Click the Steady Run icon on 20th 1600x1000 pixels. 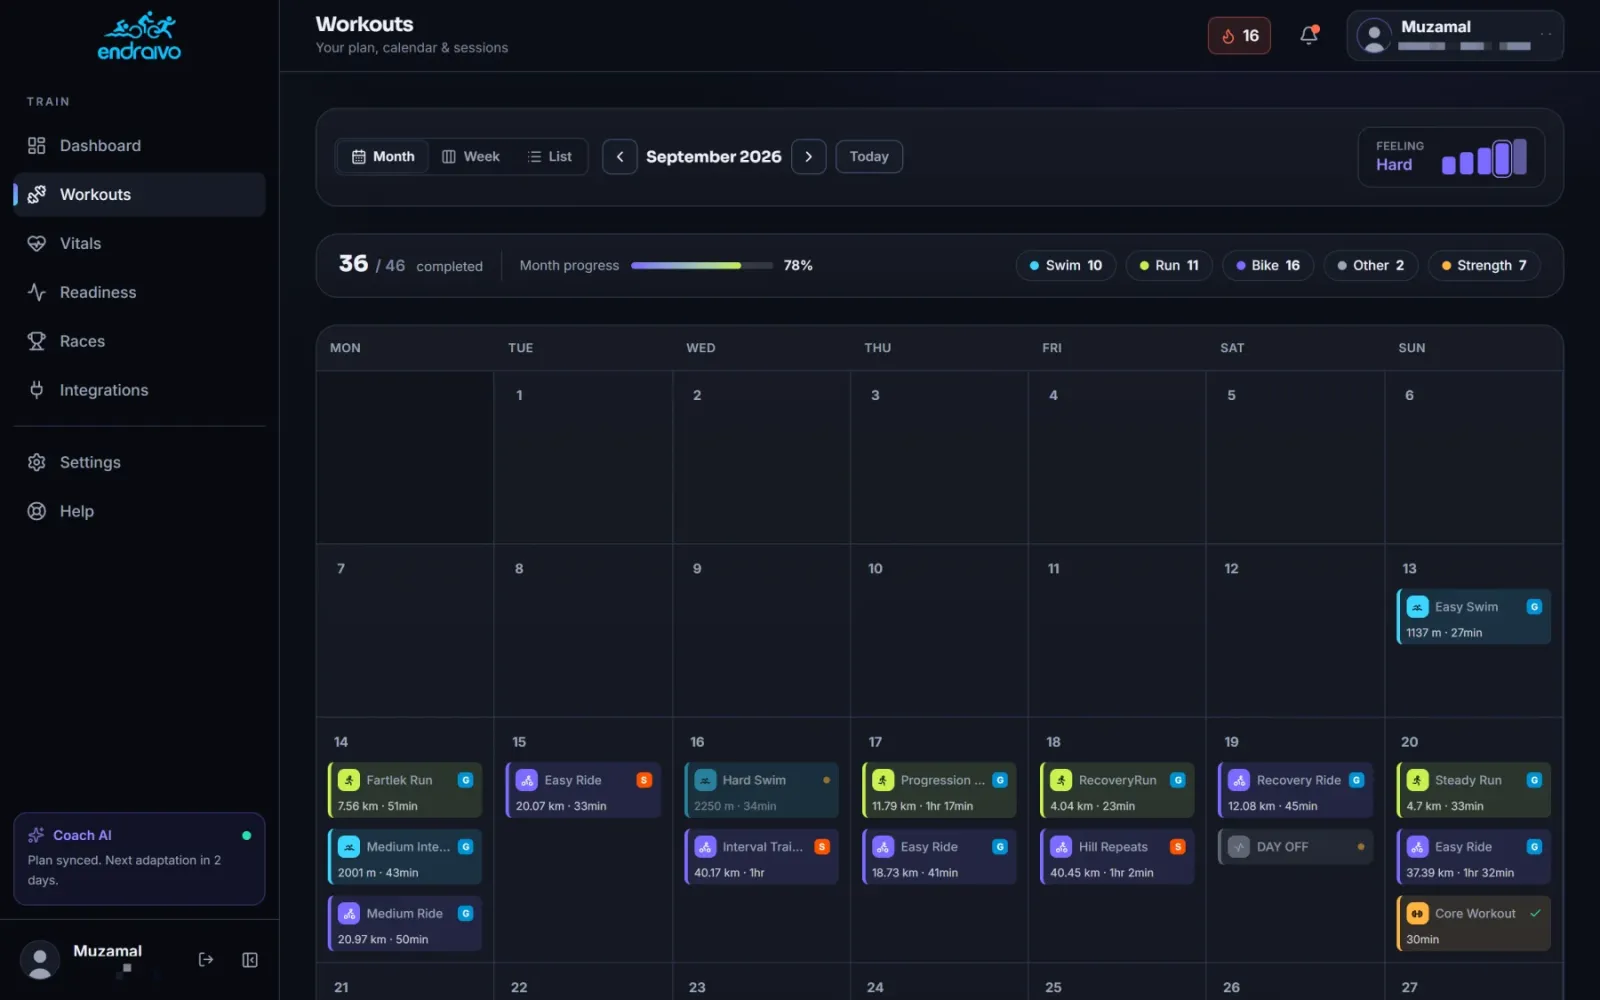1417,780
